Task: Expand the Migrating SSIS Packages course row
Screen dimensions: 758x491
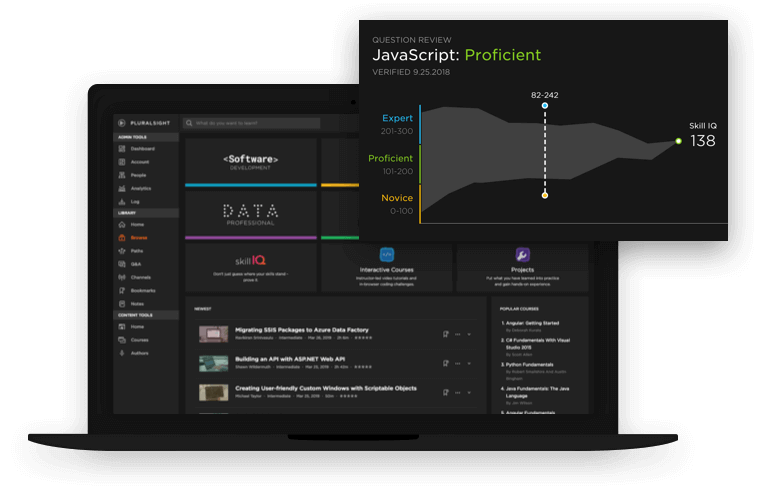Action: click(x=469, y=334)
